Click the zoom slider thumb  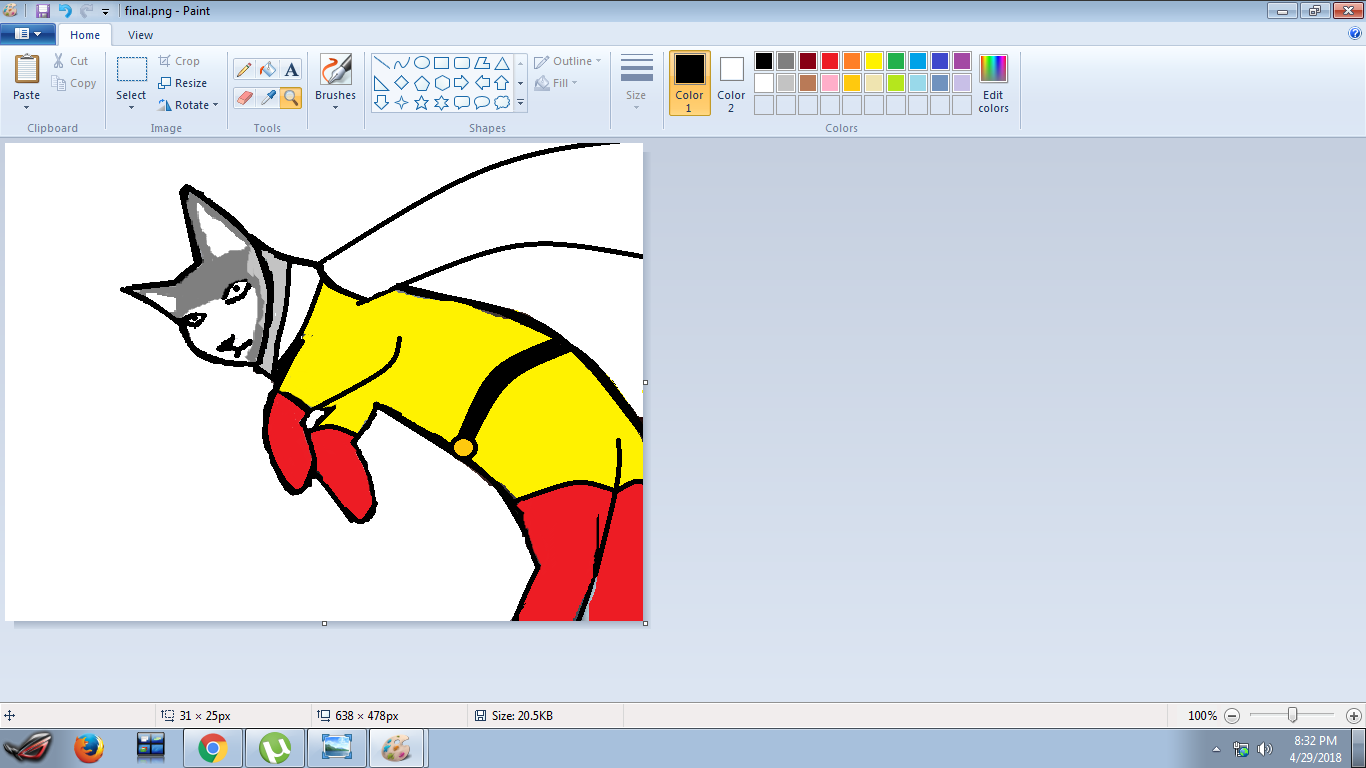tap(1293, 715)
